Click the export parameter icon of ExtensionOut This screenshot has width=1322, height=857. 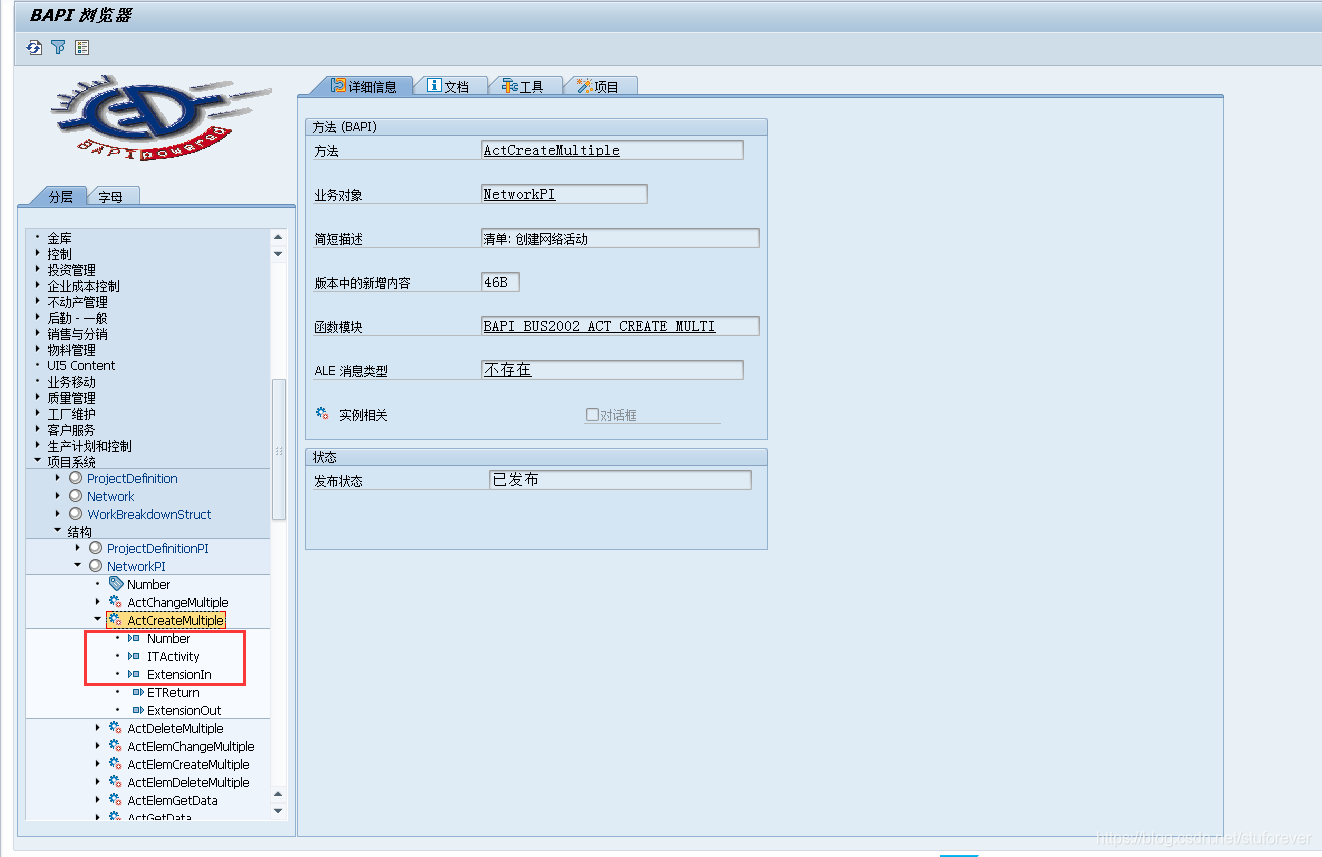(138, 710)
